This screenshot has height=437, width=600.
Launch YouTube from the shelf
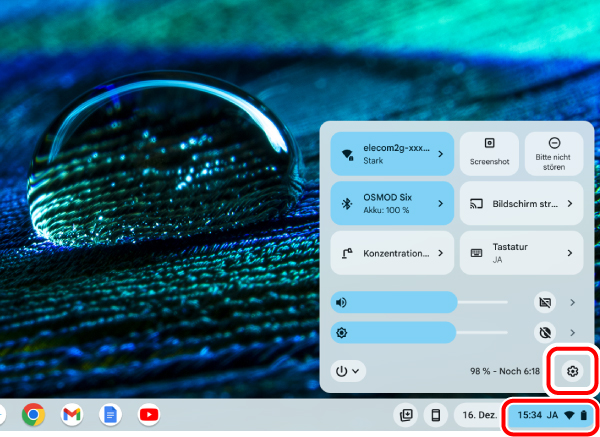(x=148, y=414)
